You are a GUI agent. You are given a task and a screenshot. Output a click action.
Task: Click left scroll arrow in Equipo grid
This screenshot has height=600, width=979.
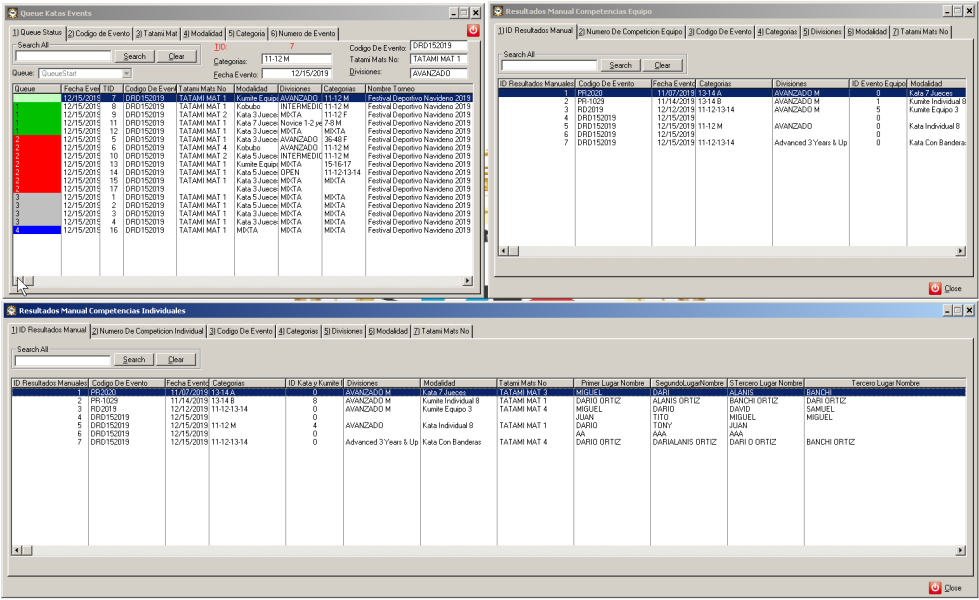coord(503,251)
